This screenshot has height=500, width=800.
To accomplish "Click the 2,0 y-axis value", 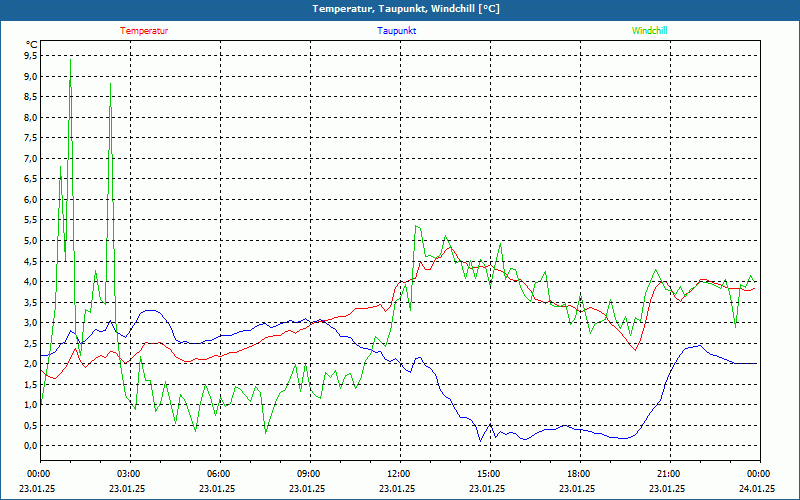I will coord(31,363).
